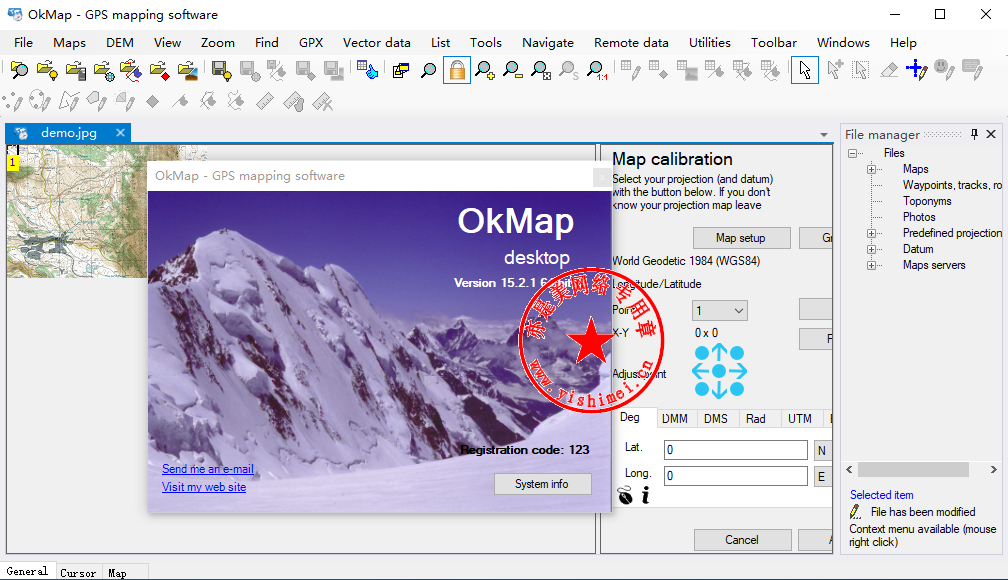Click the zoom to fit magnifier icon

click(x=541, y=70)
